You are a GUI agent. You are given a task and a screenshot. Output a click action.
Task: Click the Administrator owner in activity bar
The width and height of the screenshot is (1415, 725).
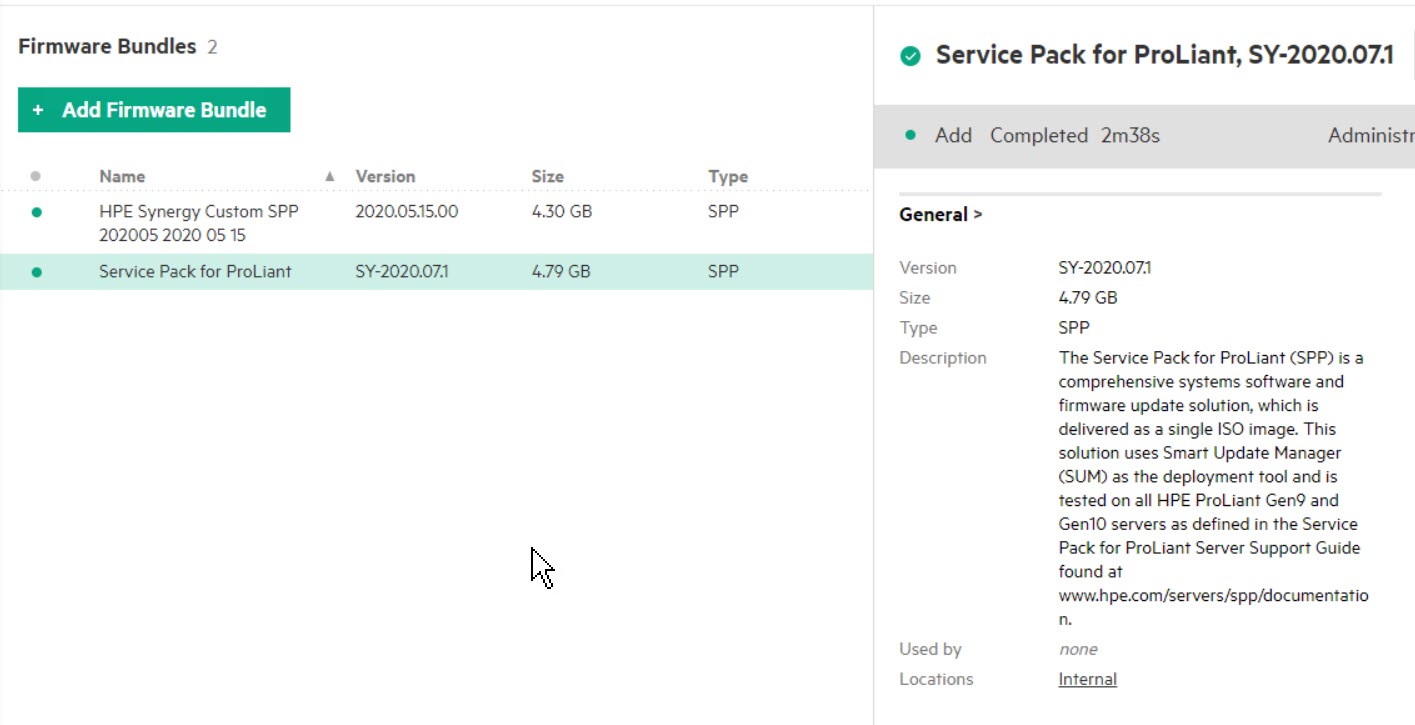tap(1370, 136)
